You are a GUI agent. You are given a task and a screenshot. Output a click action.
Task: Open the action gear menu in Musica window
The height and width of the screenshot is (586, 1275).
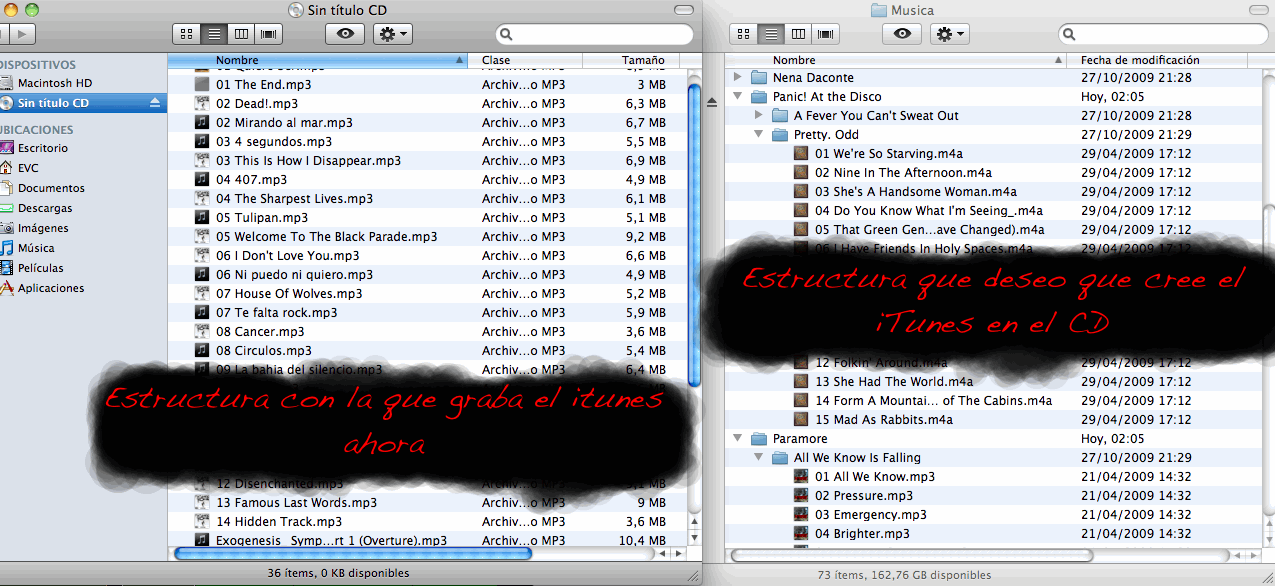pyautogui.click(x=949, y=34)
